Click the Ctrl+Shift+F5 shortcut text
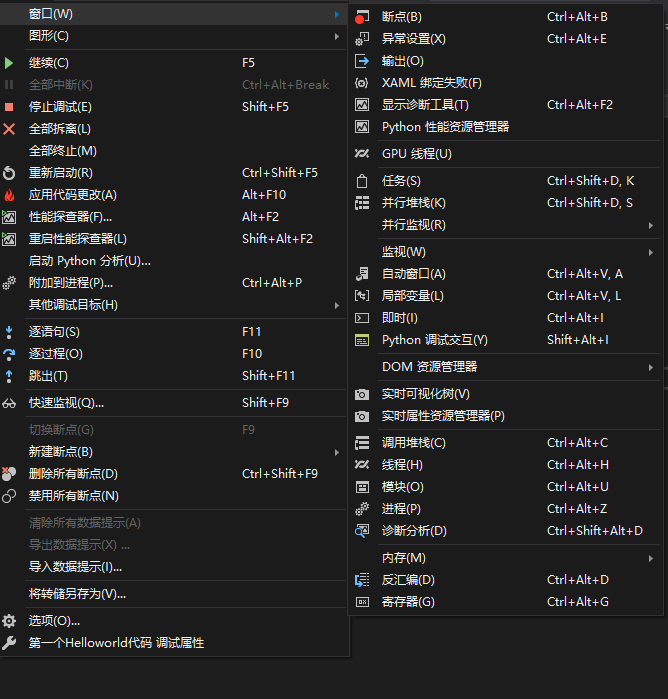The image size is (668, 699). click(x=280, y=173)
